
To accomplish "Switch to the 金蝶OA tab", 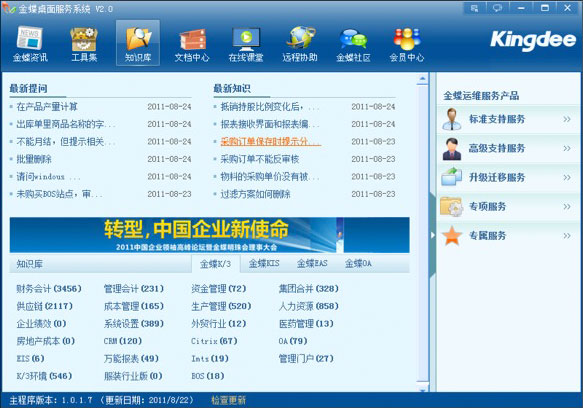I will pos(358,264).
